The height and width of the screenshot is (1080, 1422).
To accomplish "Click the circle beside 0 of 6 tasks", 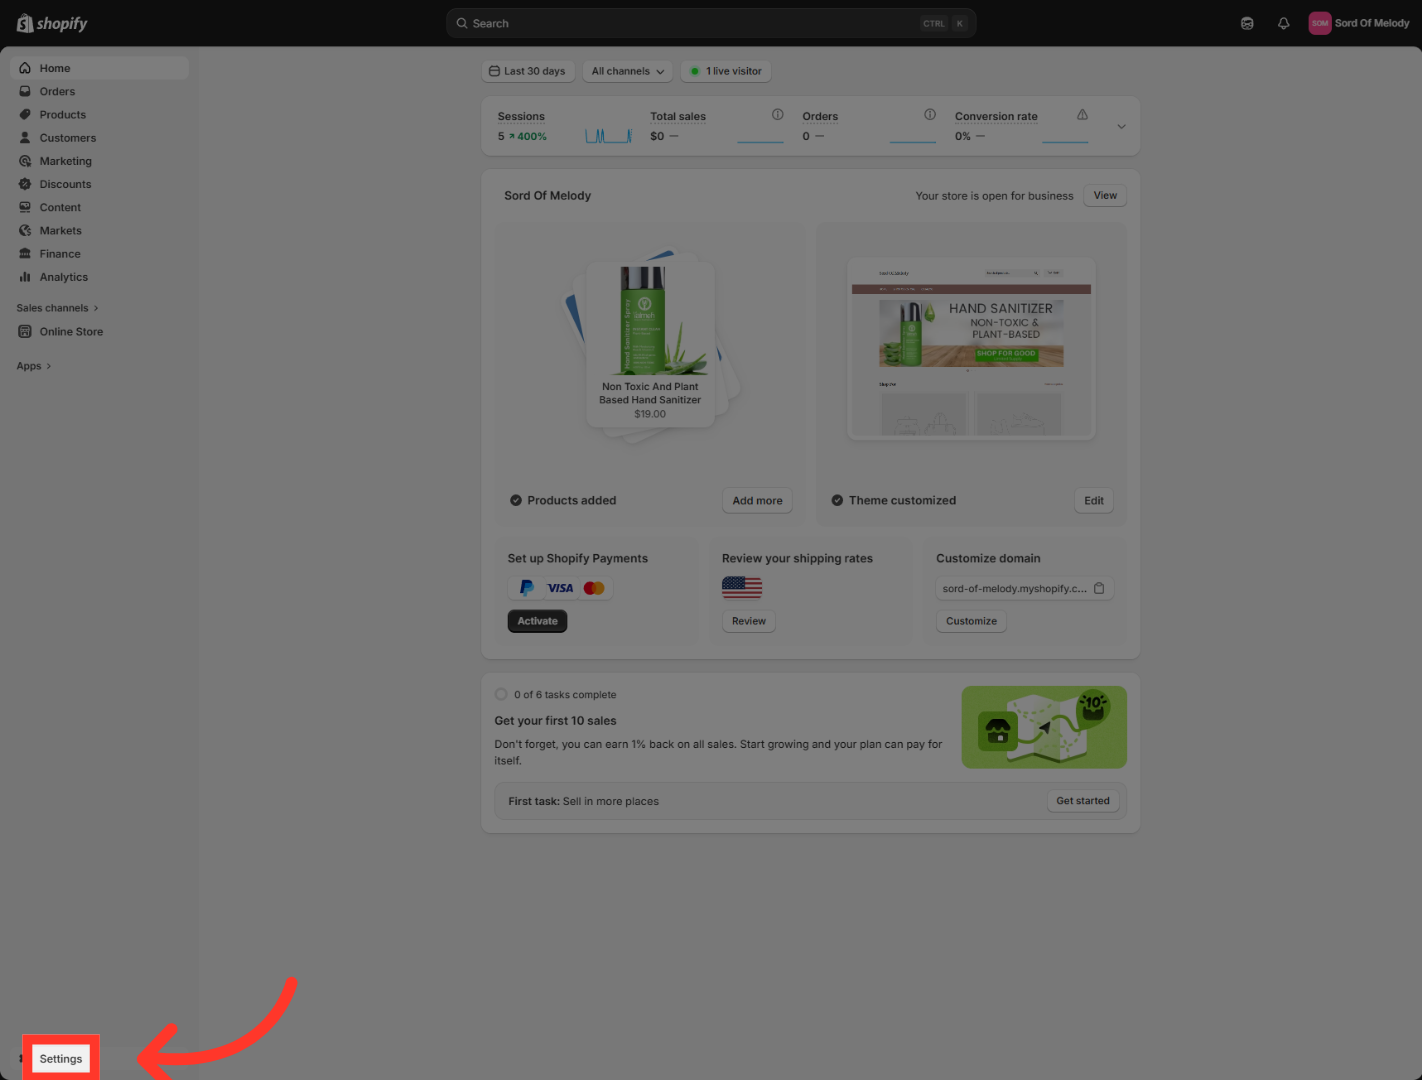I will [x=501, y=694].
